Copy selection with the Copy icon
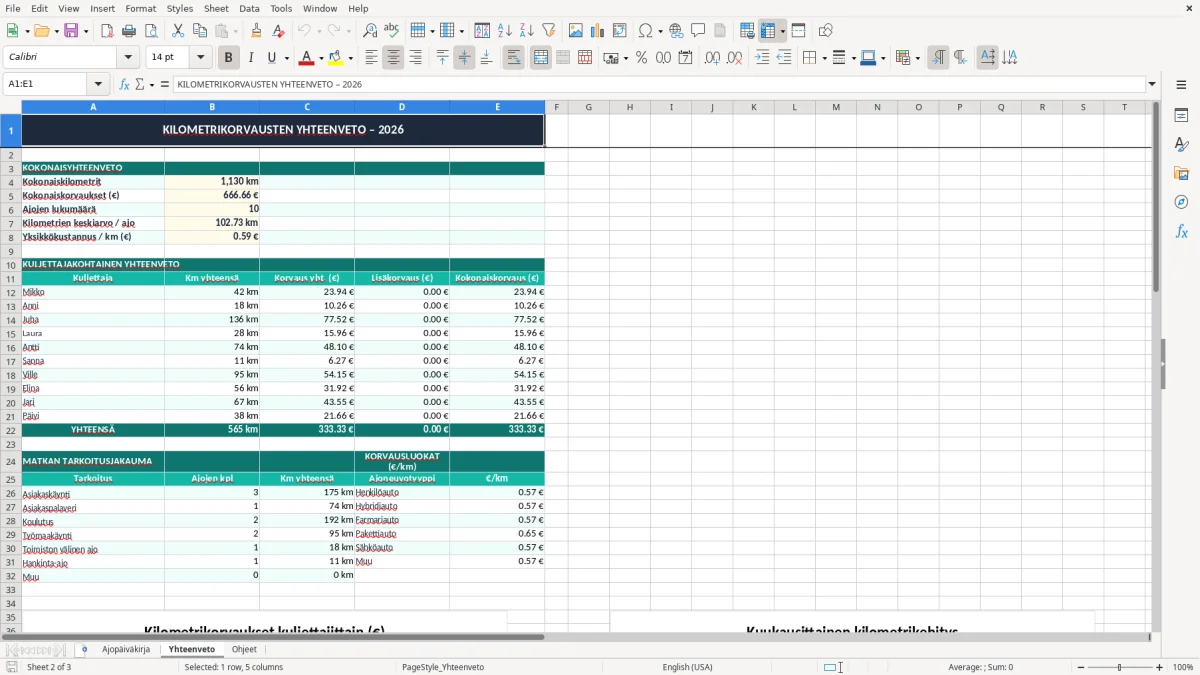1200x675 pixels. [x=200, y=31]
